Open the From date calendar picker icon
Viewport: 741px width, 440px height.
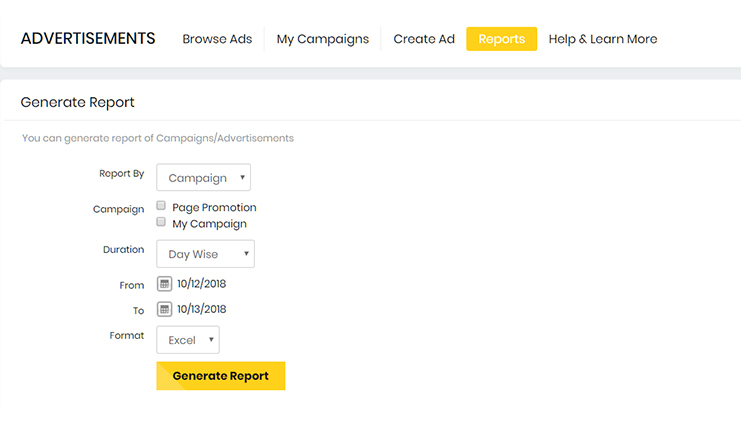(165, 284)
